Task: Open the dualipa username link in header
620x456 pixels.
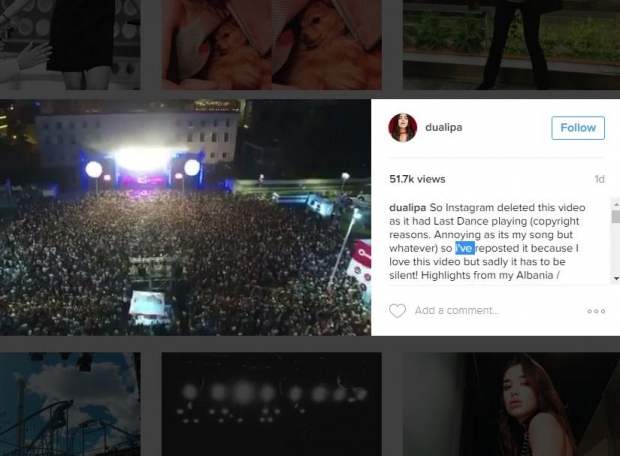Action: (444, 127)
